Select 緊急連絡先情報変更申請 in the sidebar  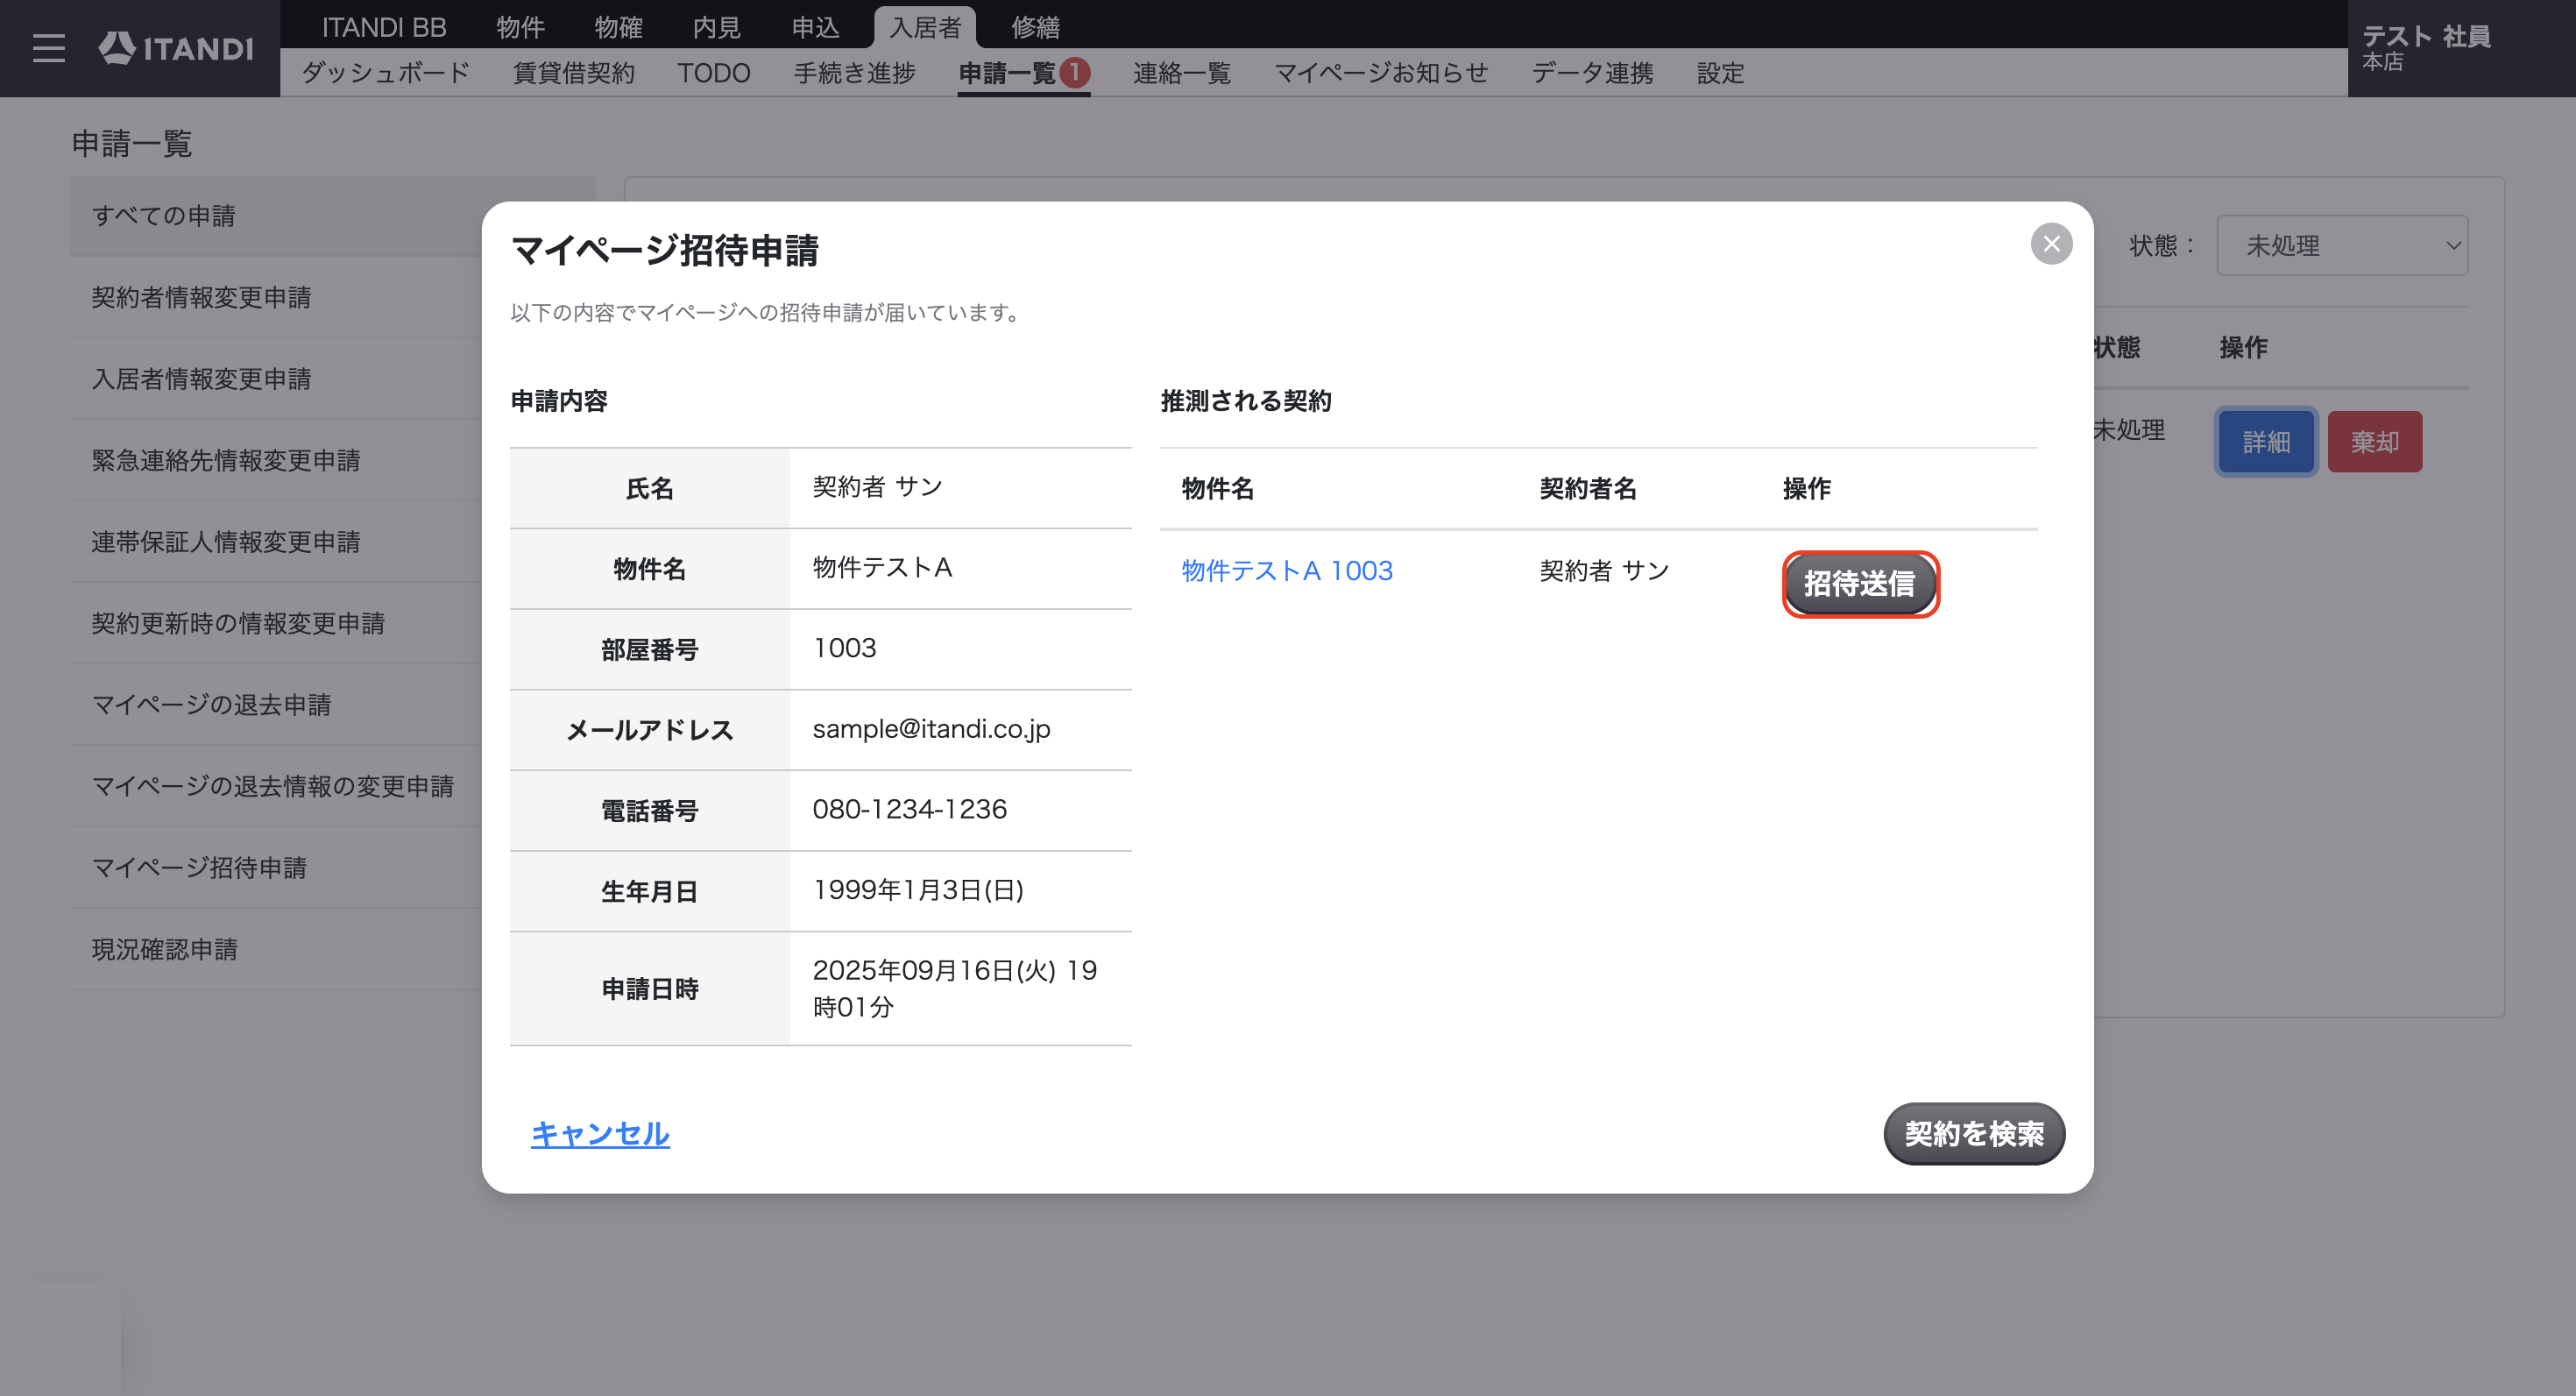coord(276,460)
